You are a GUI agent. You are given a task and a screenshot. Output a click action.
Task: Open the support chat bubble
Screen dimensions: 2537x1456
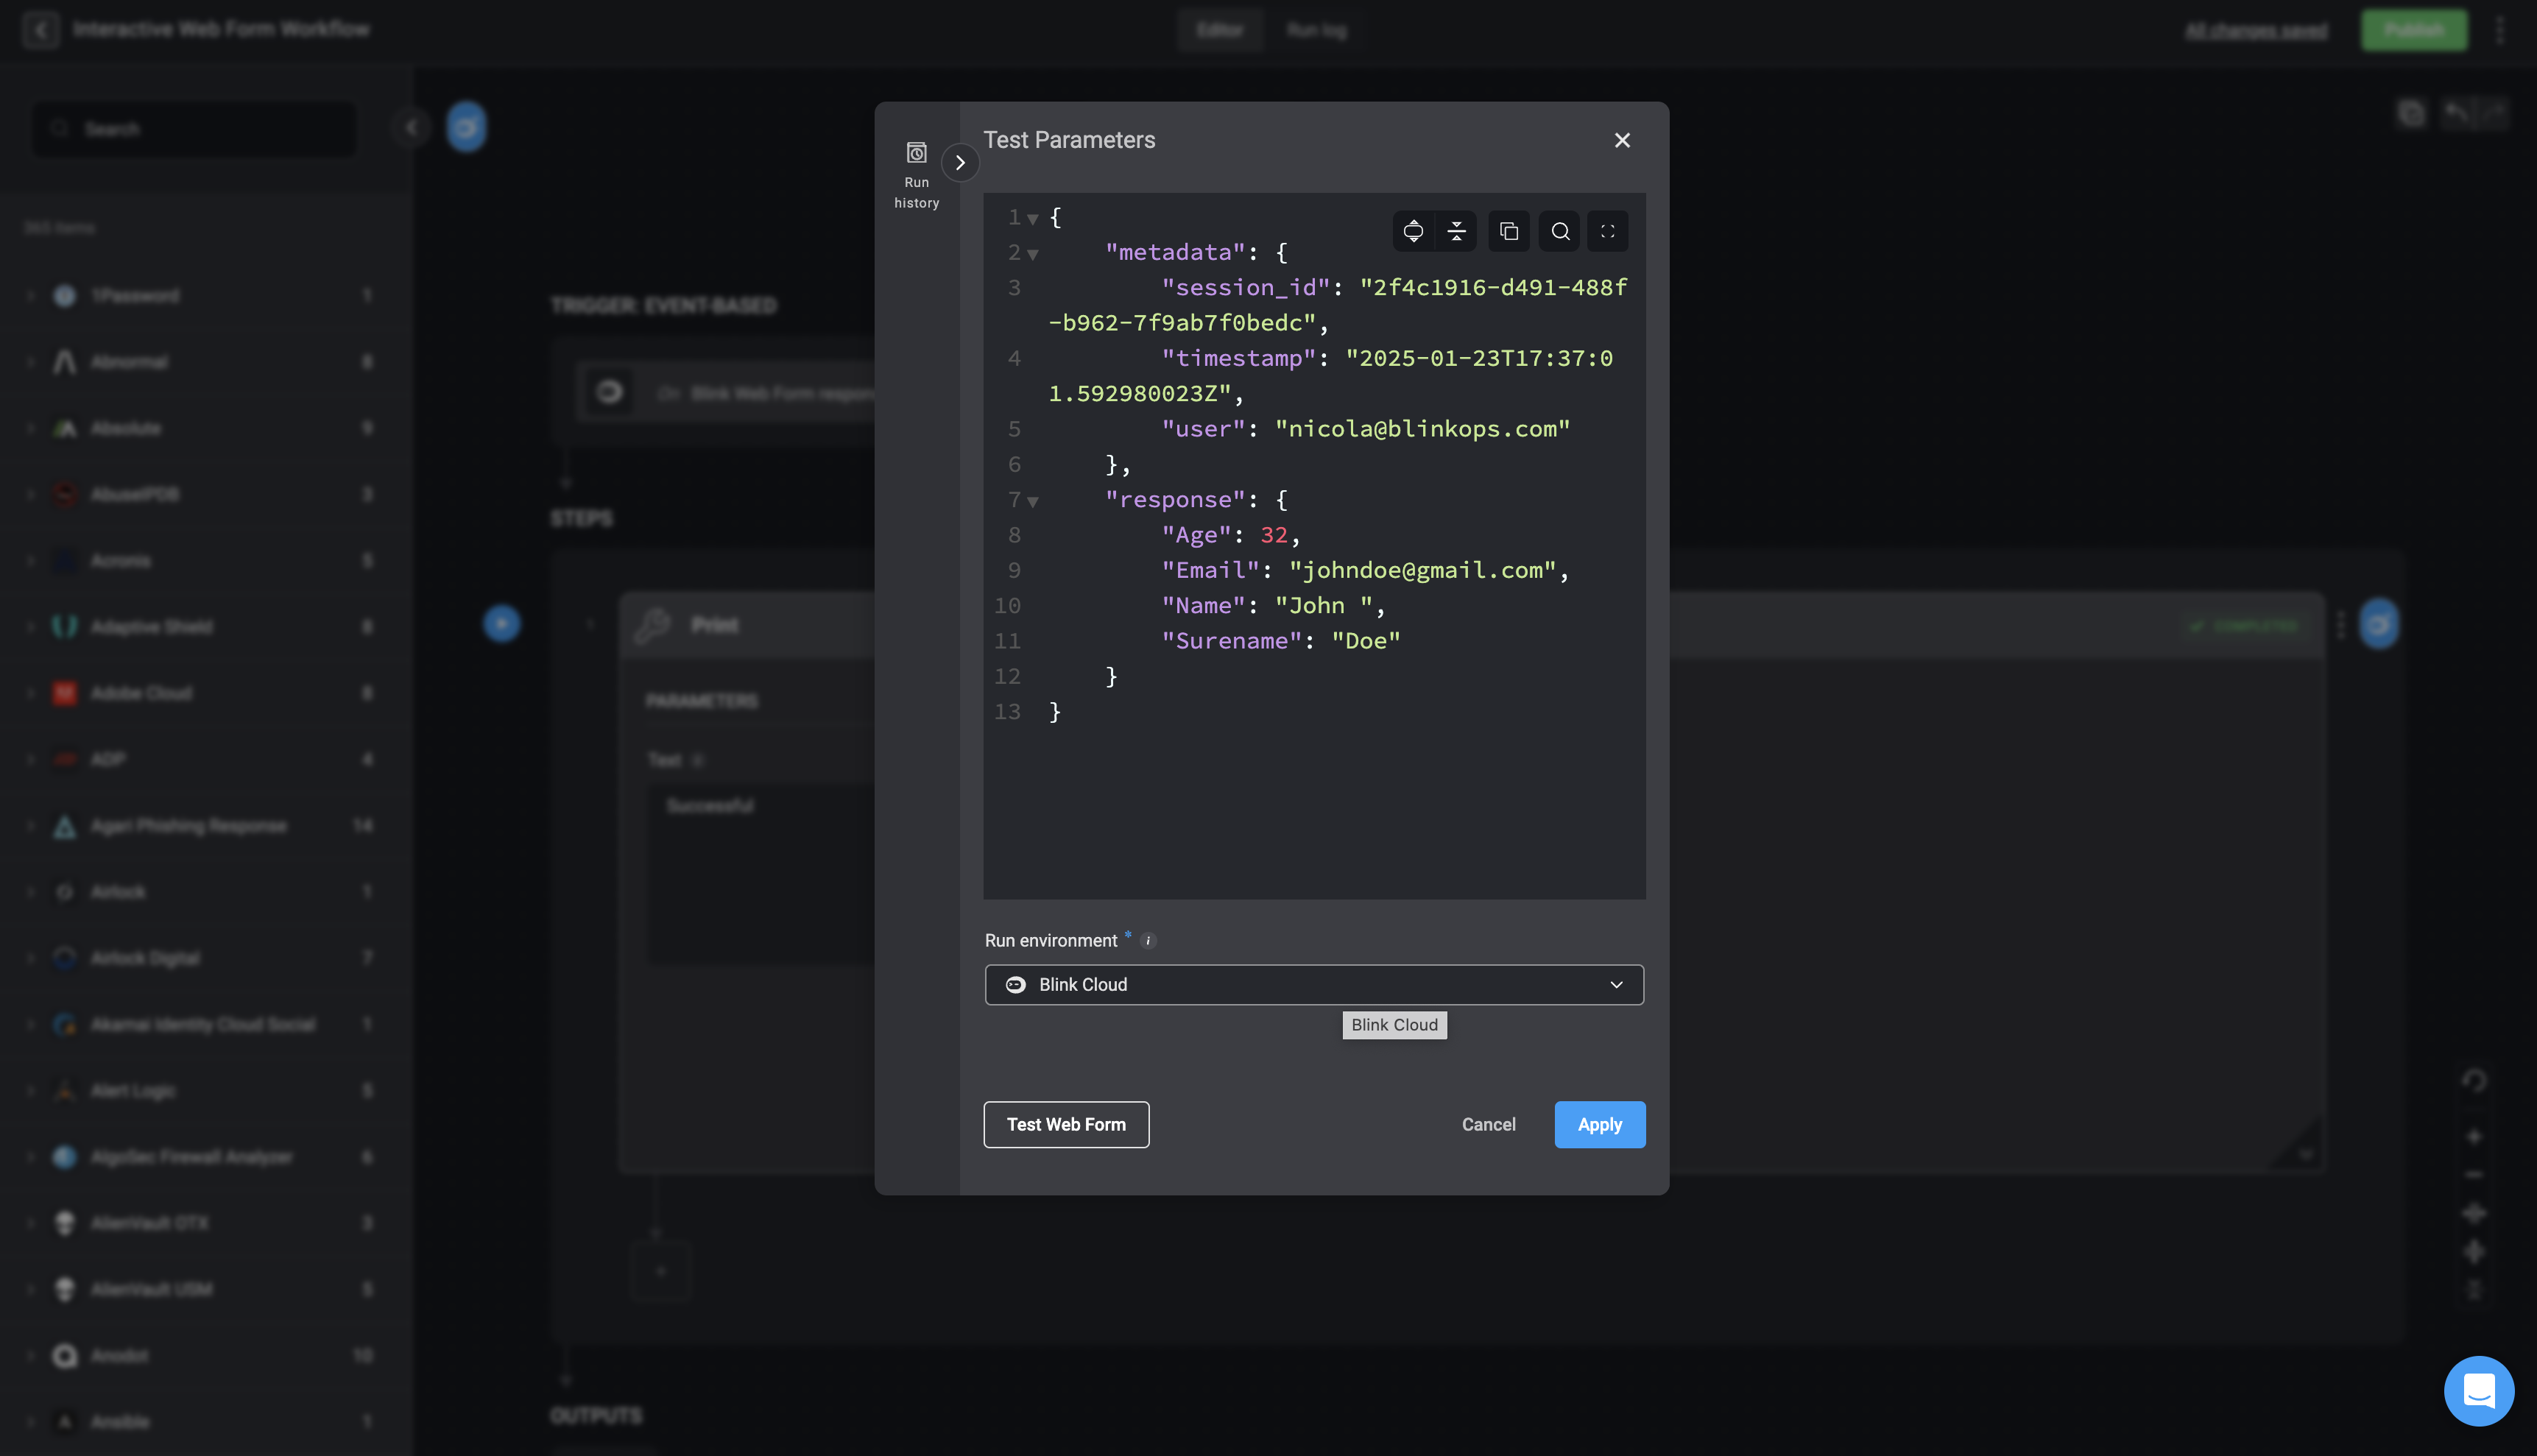click(2478, 1390)
